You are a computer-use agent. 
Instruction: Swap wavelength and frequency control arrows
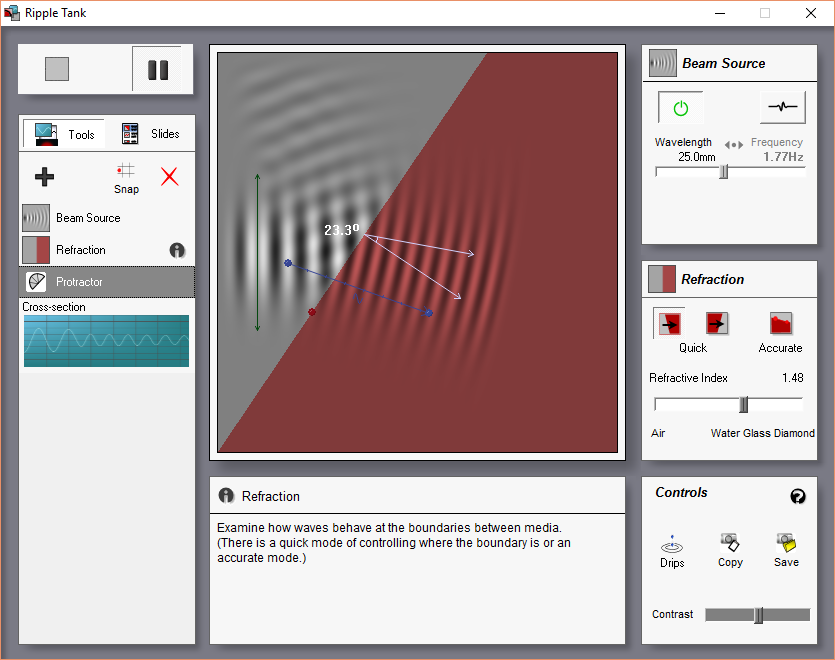[x=733, y=144]
